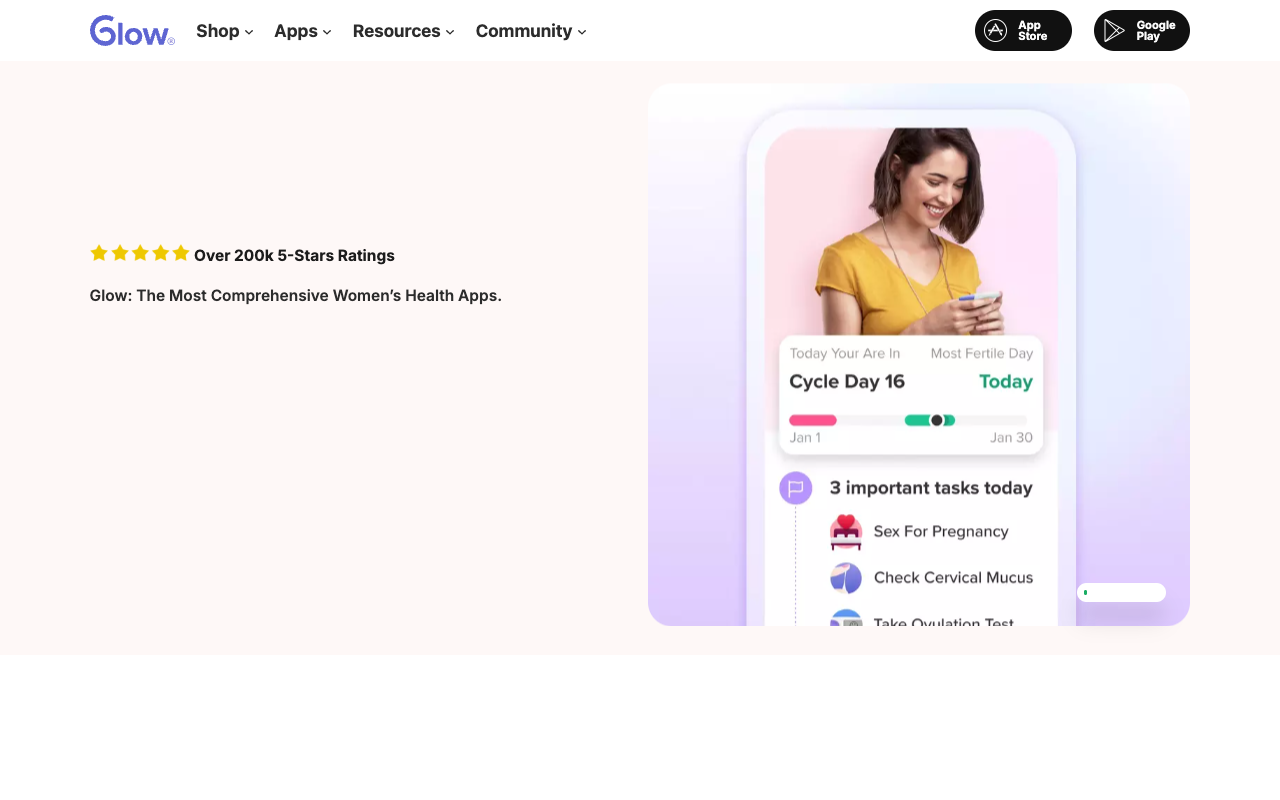1280x800 pixels.
Task: Open the Community menu
Action: (531, 31)
